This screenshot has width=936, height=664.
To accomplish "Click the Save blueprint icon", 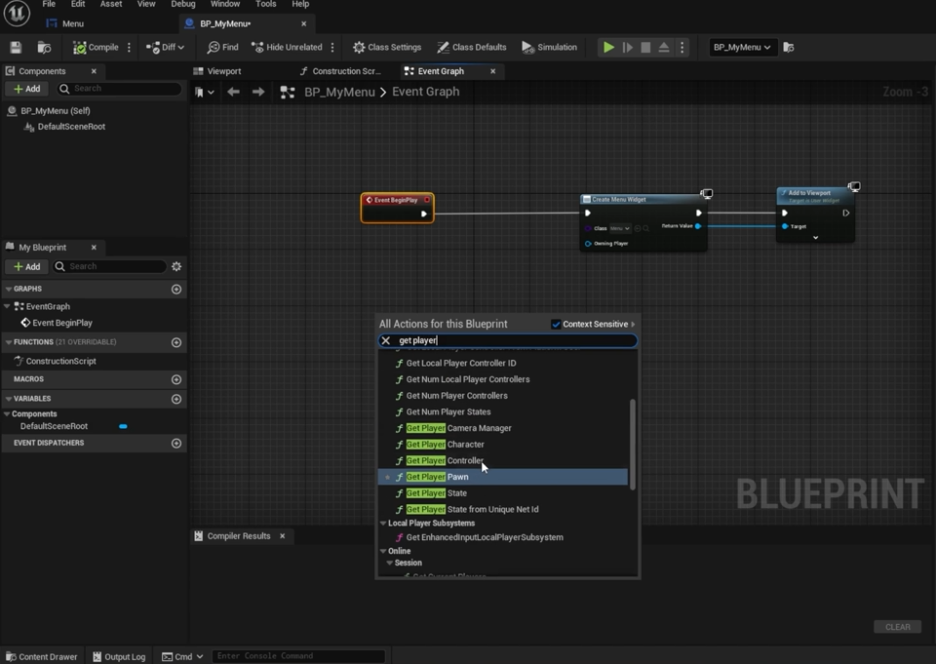I will [16, 47].
